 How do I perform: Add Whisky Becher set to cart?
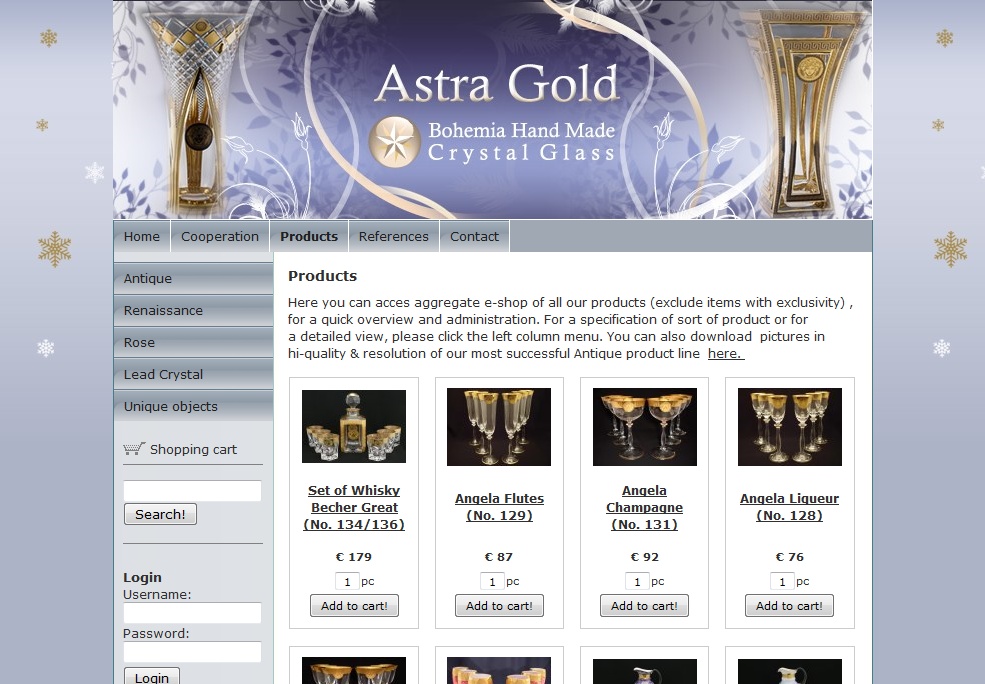[354, 605]
